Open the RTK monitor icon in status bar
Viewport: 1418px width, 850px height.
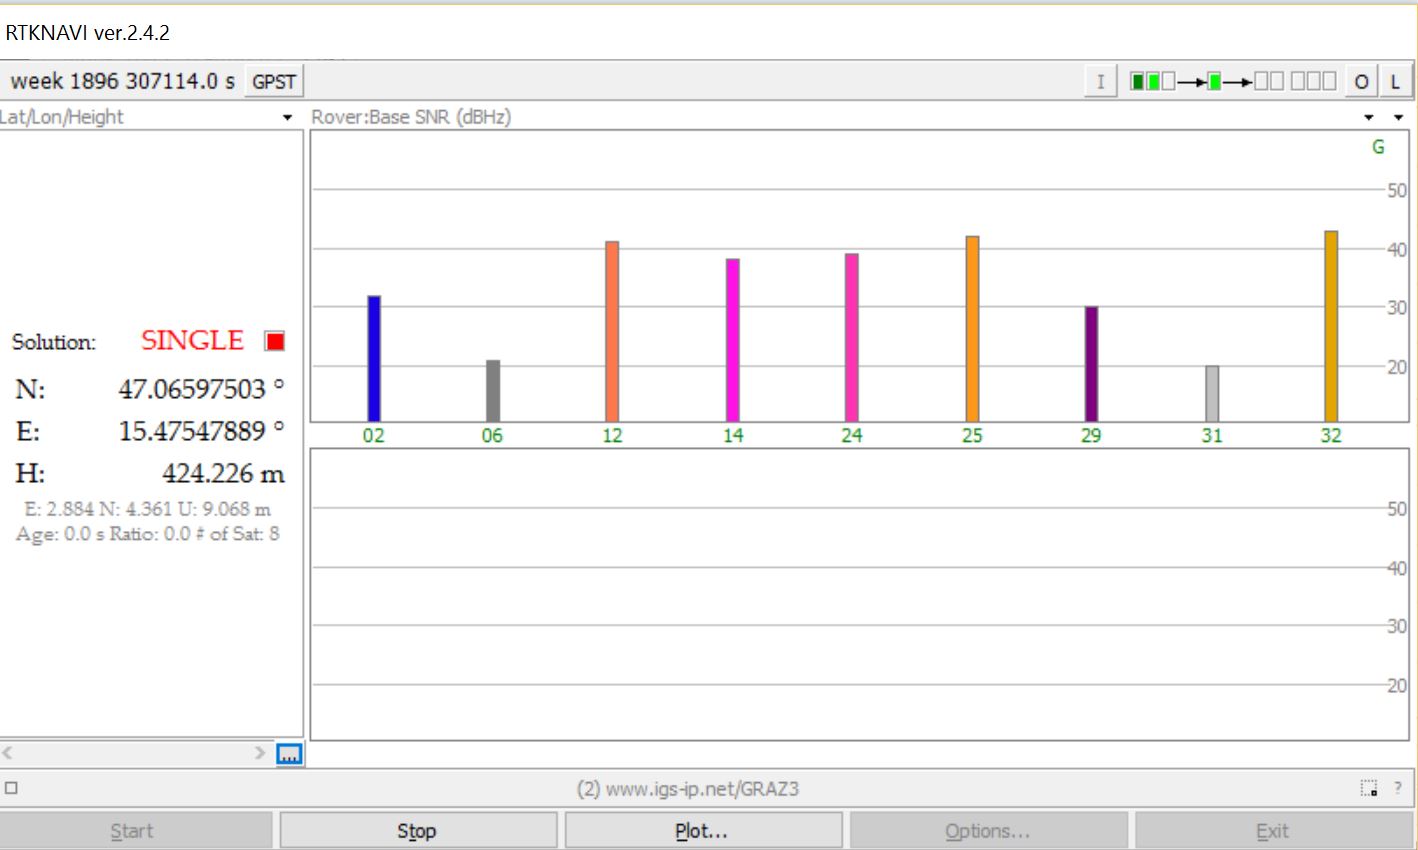pyautogui.click(x=1368, y=788)
